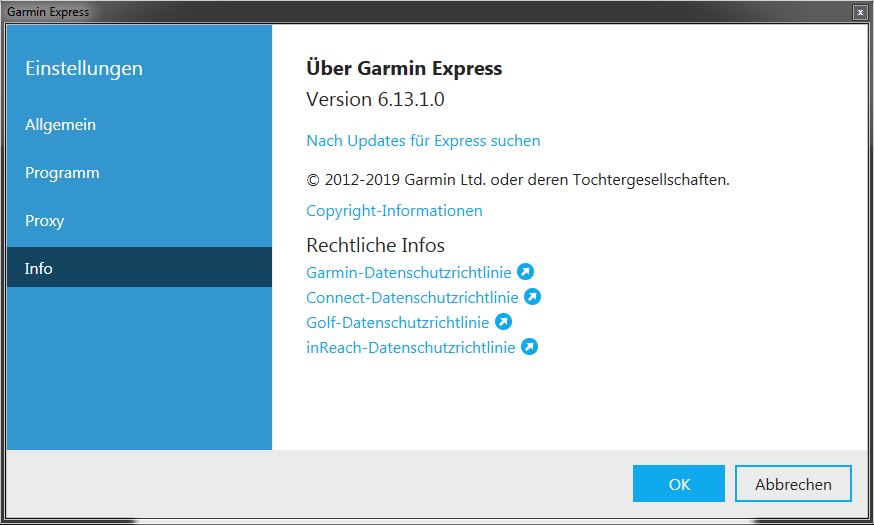This screenshot has width=874, height=525.
Task: Click the Einstellungen sidebar heading
Action: (x=84, y=69)
